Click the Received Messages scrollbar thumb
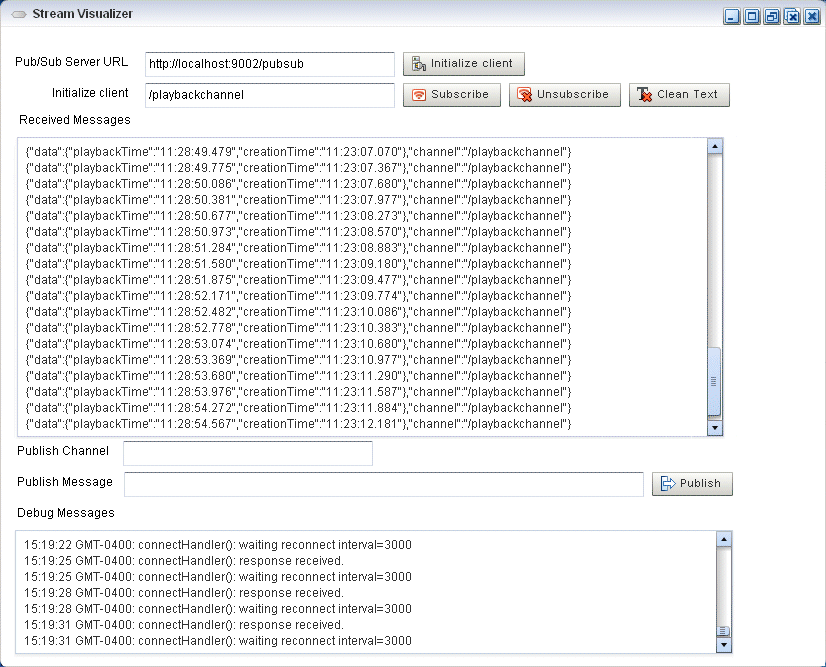The image size is (826, 667). click(714, 381)
